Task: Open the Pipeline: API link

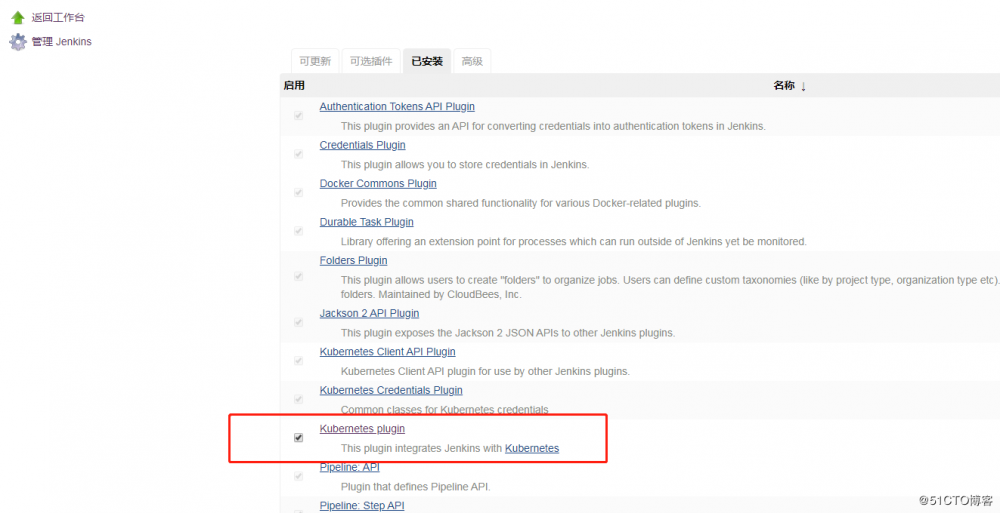Action: coord(349,467)
